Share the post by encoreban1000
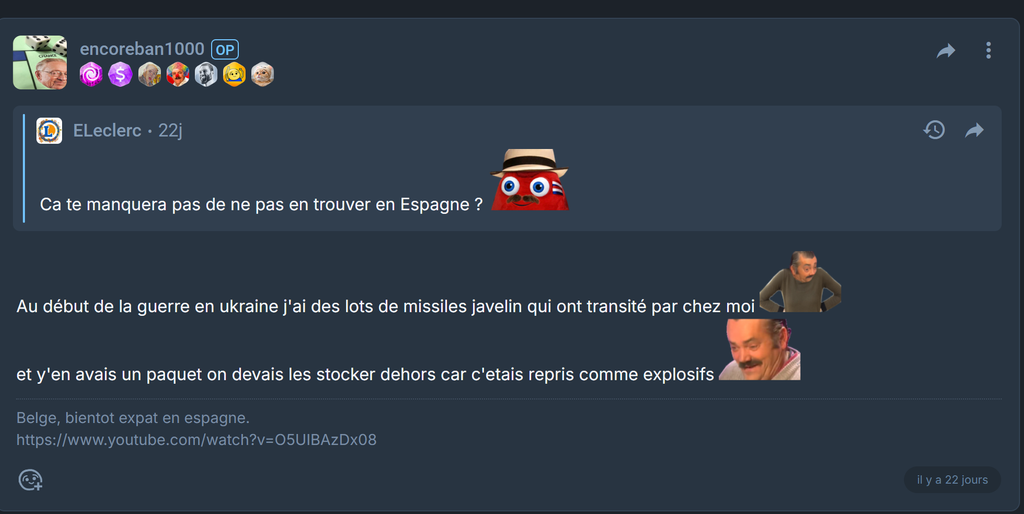This screenshot has height=514, width=1024. point(946,51)
